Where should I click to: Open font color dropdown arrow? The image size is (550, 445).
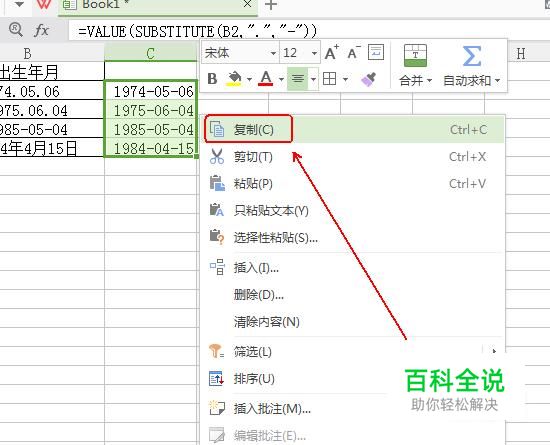pos(281,79)
